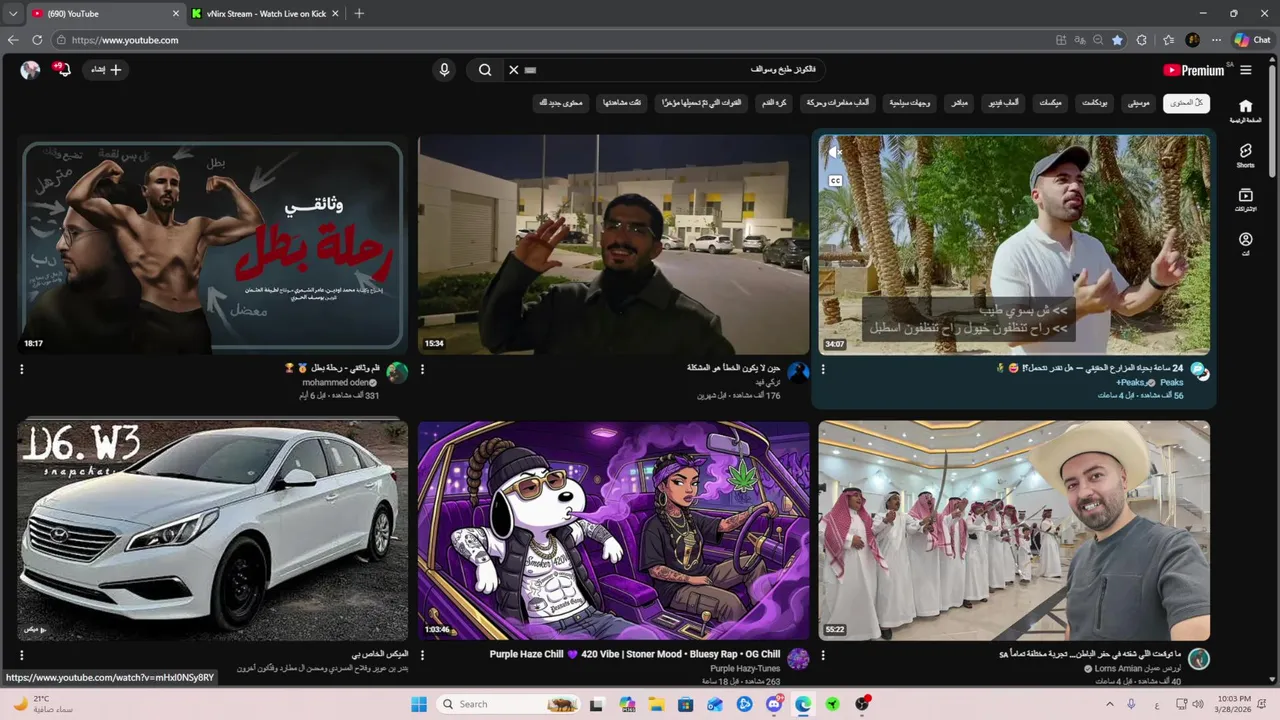Open more options for Loms Amian video
This screenshot has width=1280, height=720.
pos(823,655)
